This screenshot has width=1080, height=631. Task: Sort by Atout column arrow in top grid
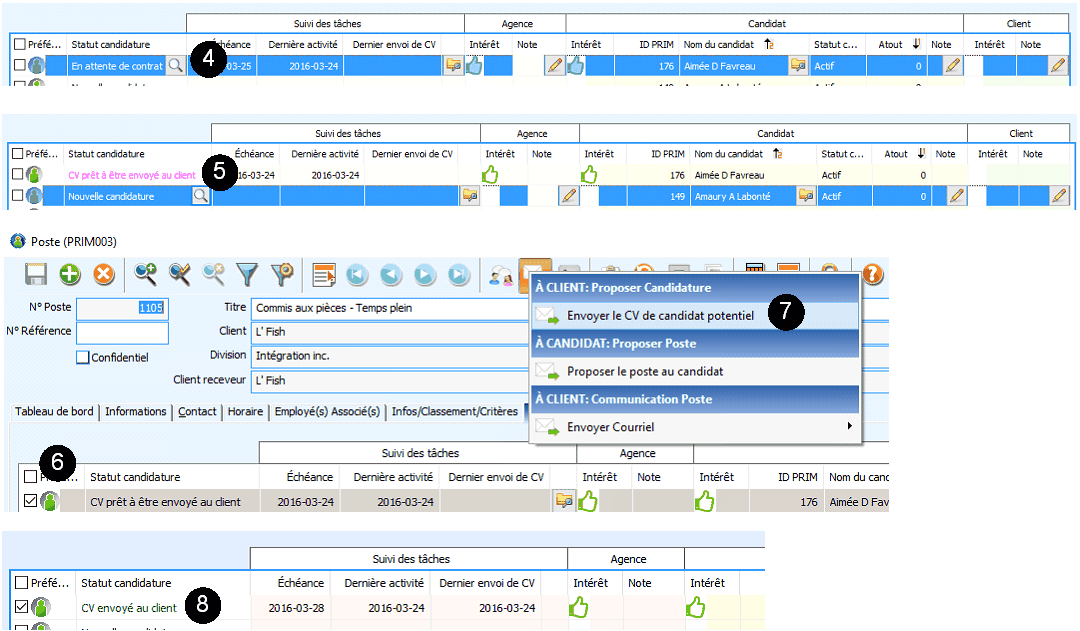pyautogui.click(x=917, y=44)
